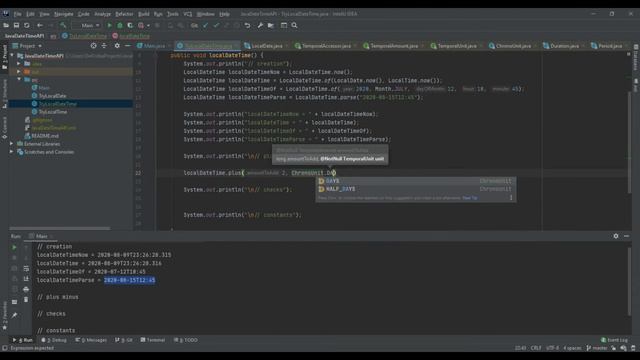The height and width of the screenshot is (360, 640).
Task: Open the File menu
Action: pyautogui.click(x=18, y=14)
